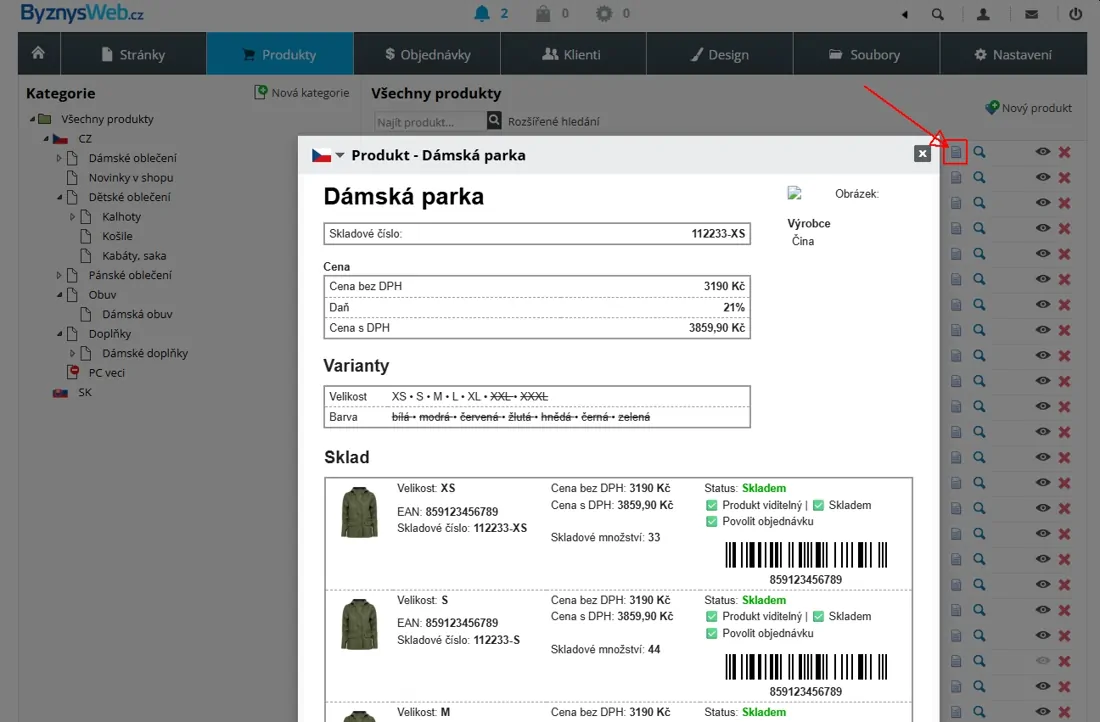Open the Produkty tab
Image resolution: width=1100 pixels, height=722 pixels.
tap(280, 53)
